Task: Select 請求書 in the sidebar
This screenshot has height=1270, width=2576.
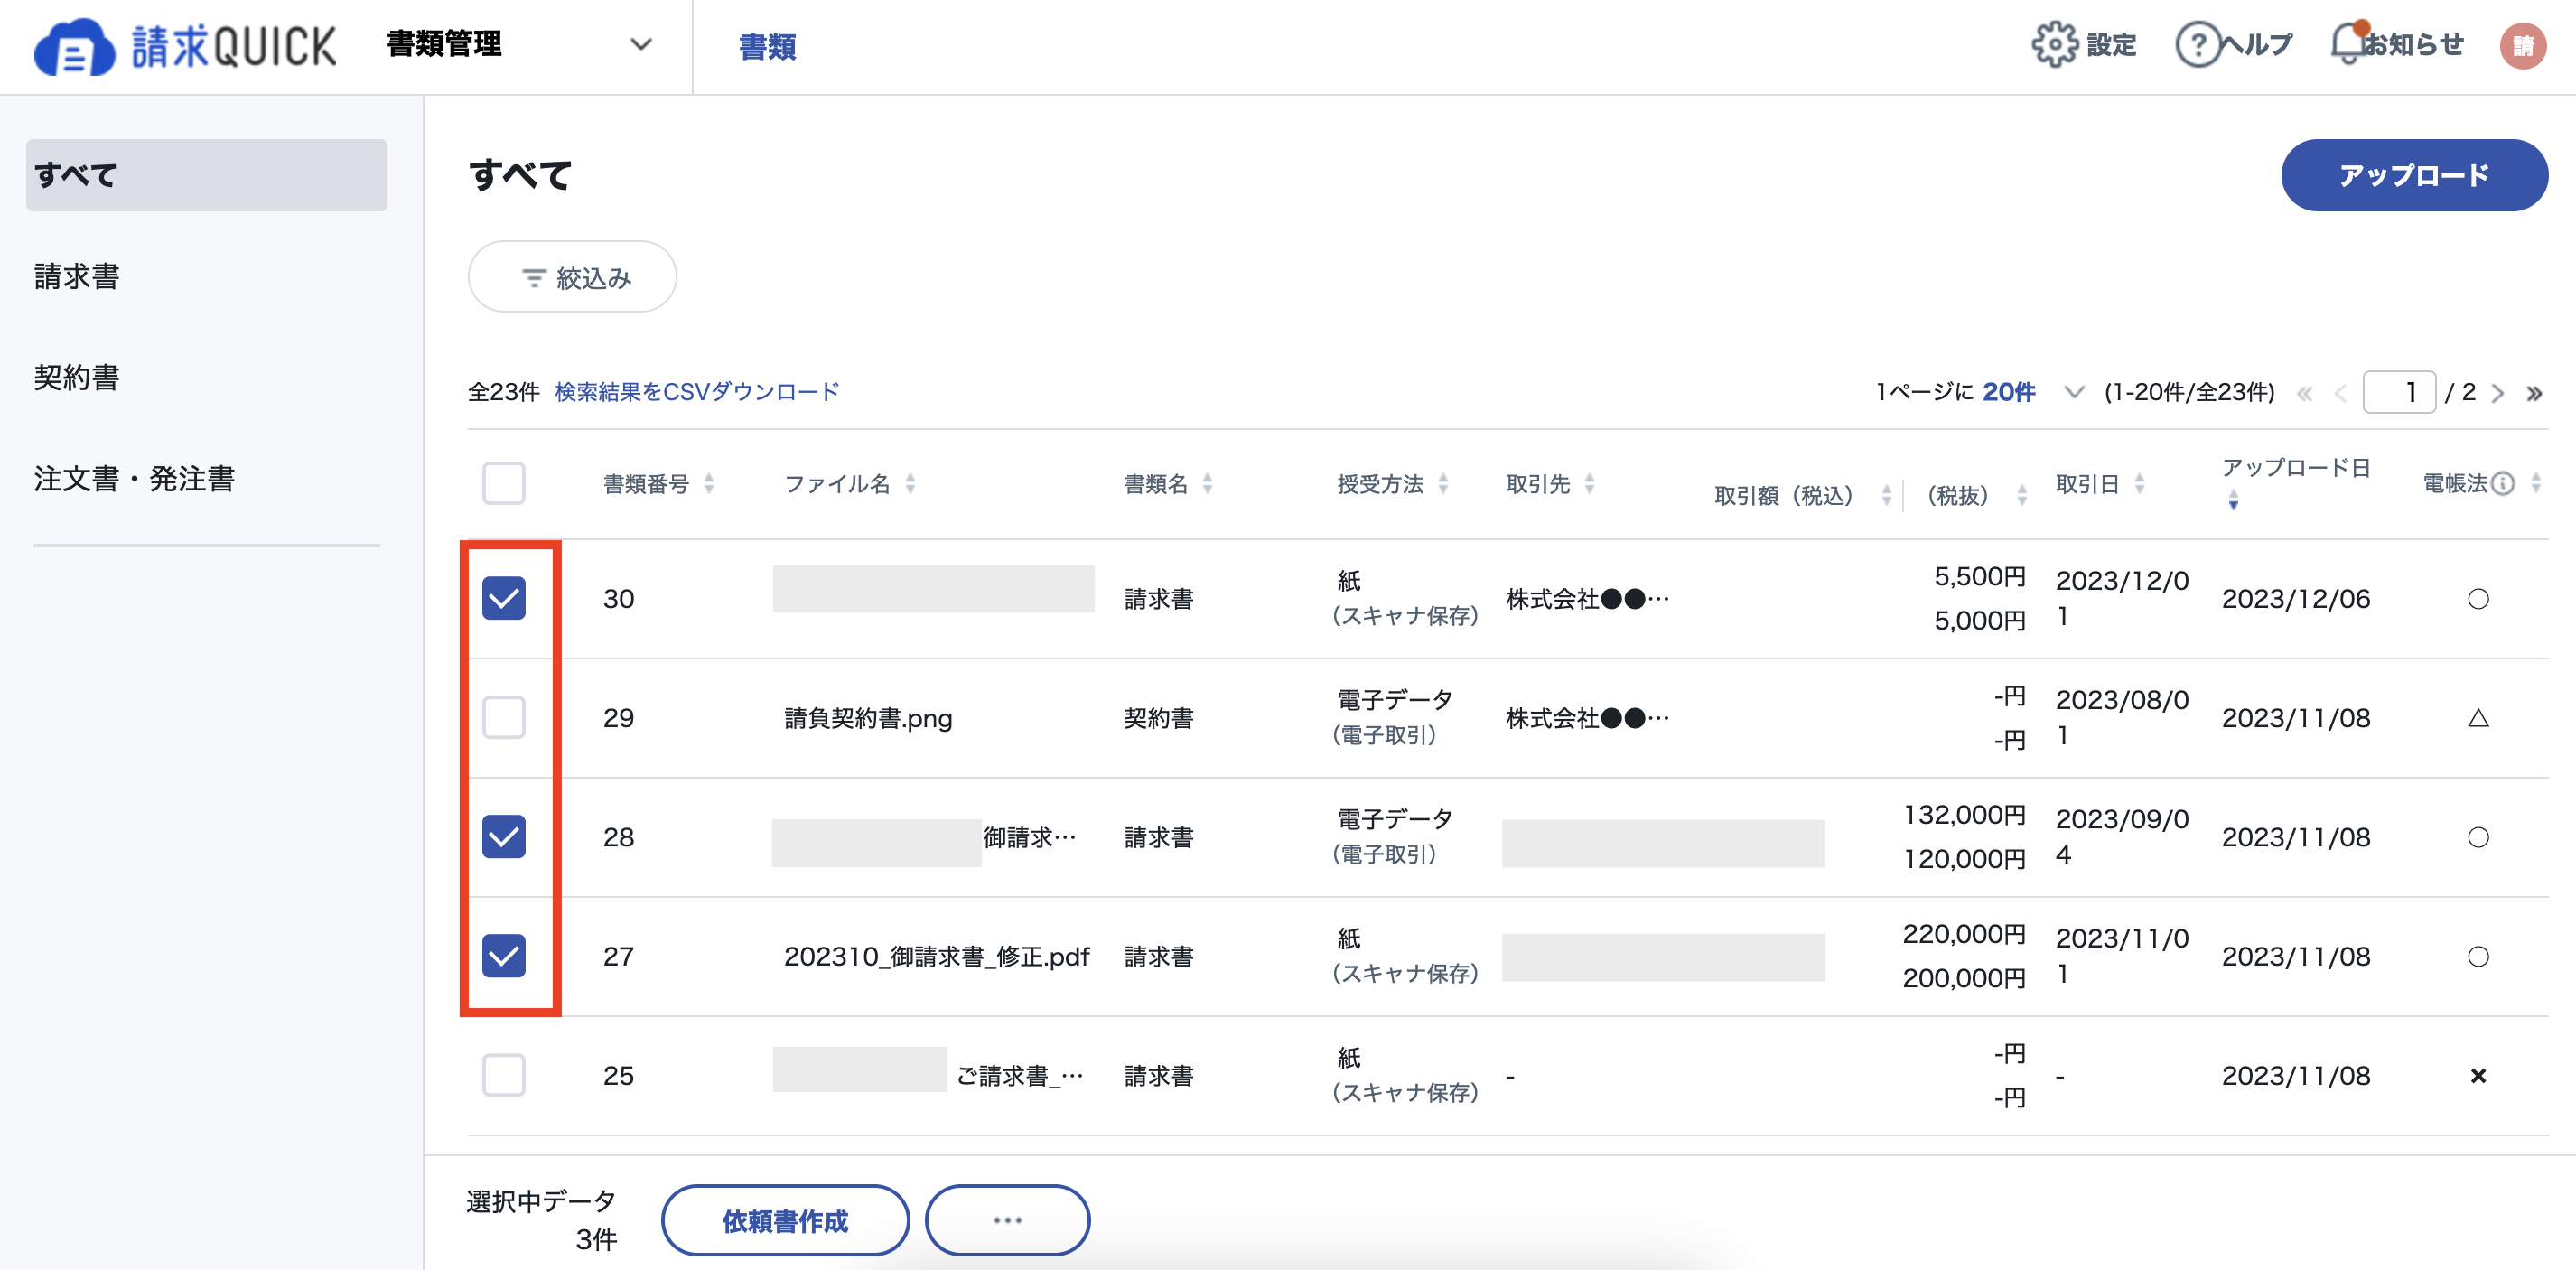Action: [x=77, y=276]
